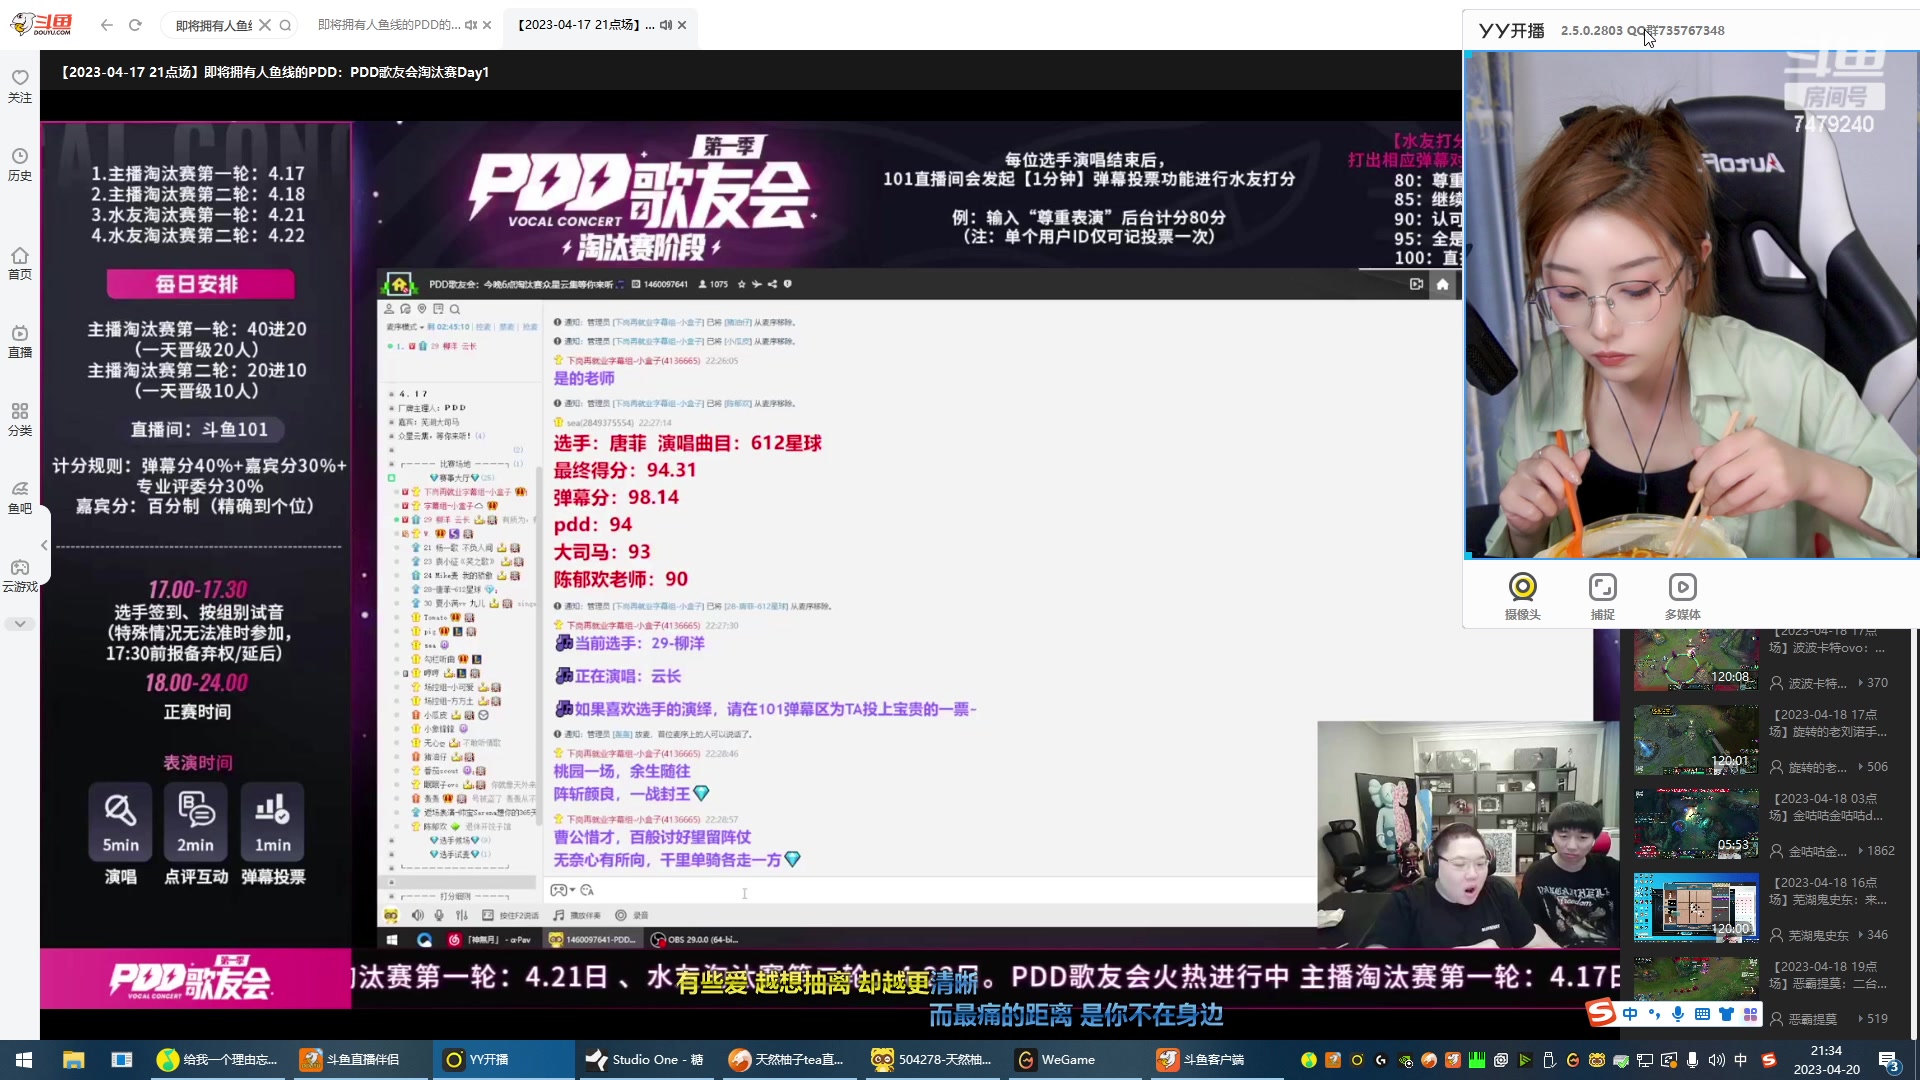Switch to WeGame taskbar window
The height and width of the screenshot is (1080, 1920).
(1075, 1060)
